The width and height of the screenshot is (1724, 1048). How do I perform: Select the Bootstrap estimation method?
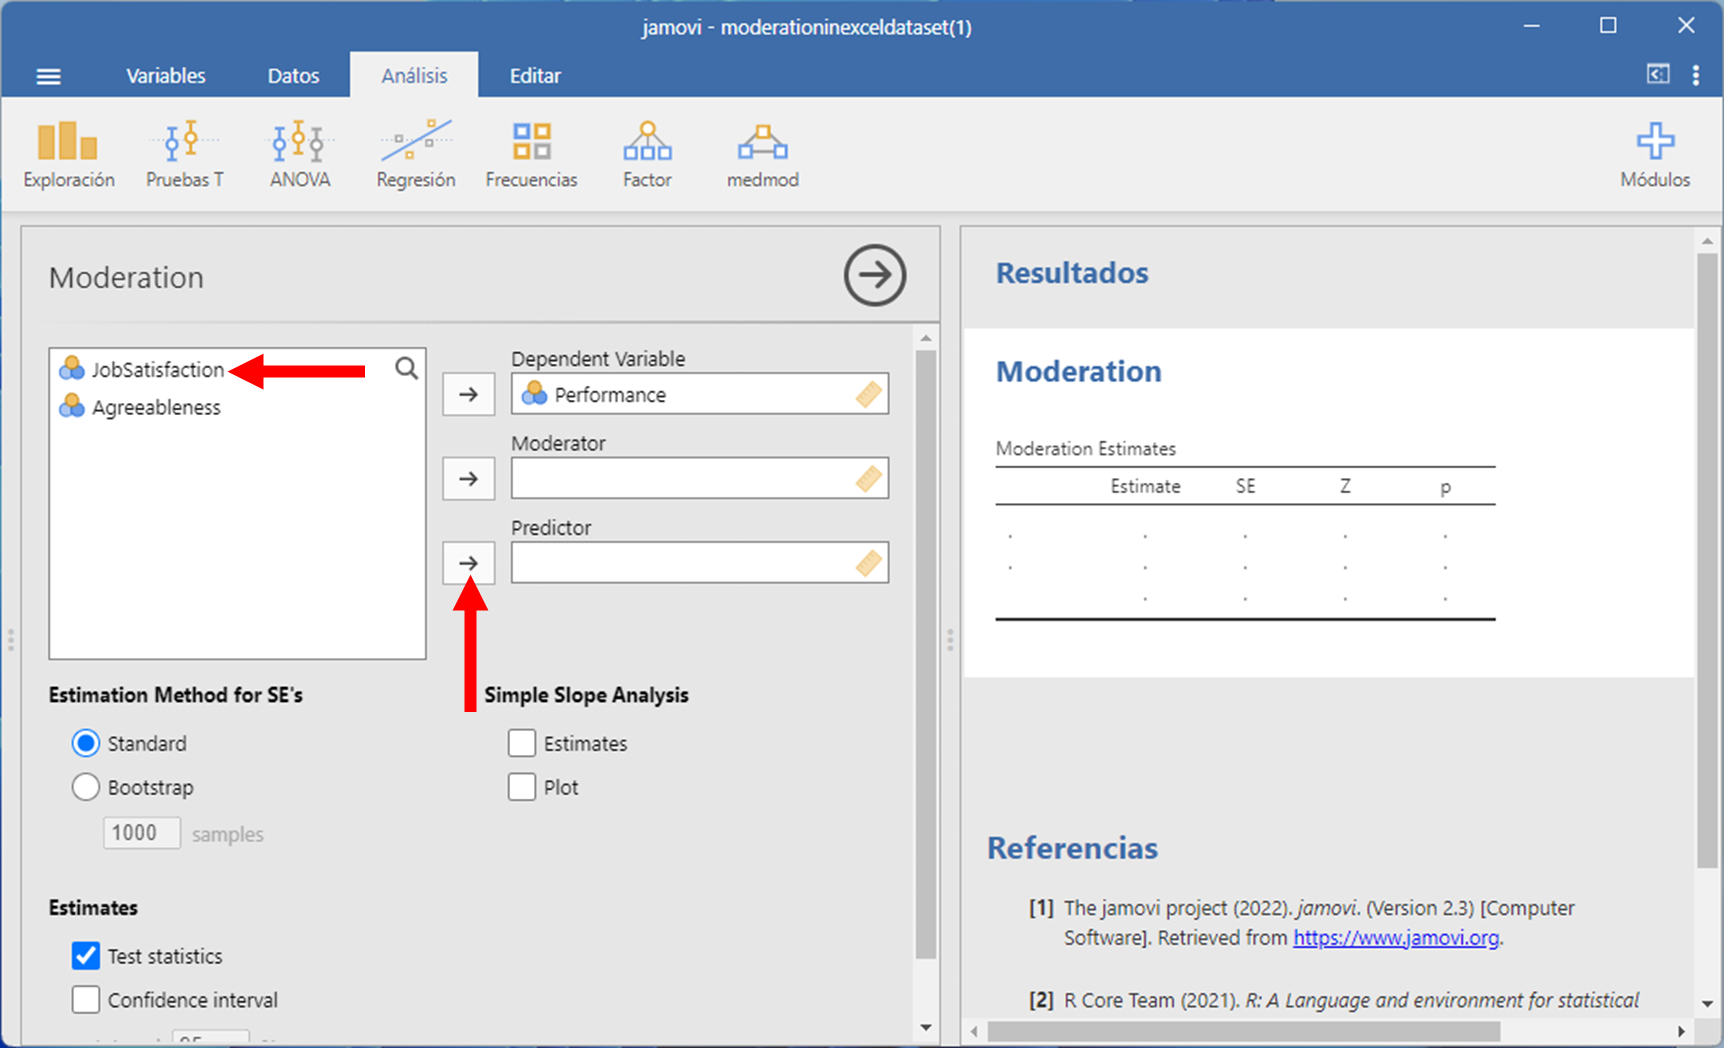click(86, 787)
